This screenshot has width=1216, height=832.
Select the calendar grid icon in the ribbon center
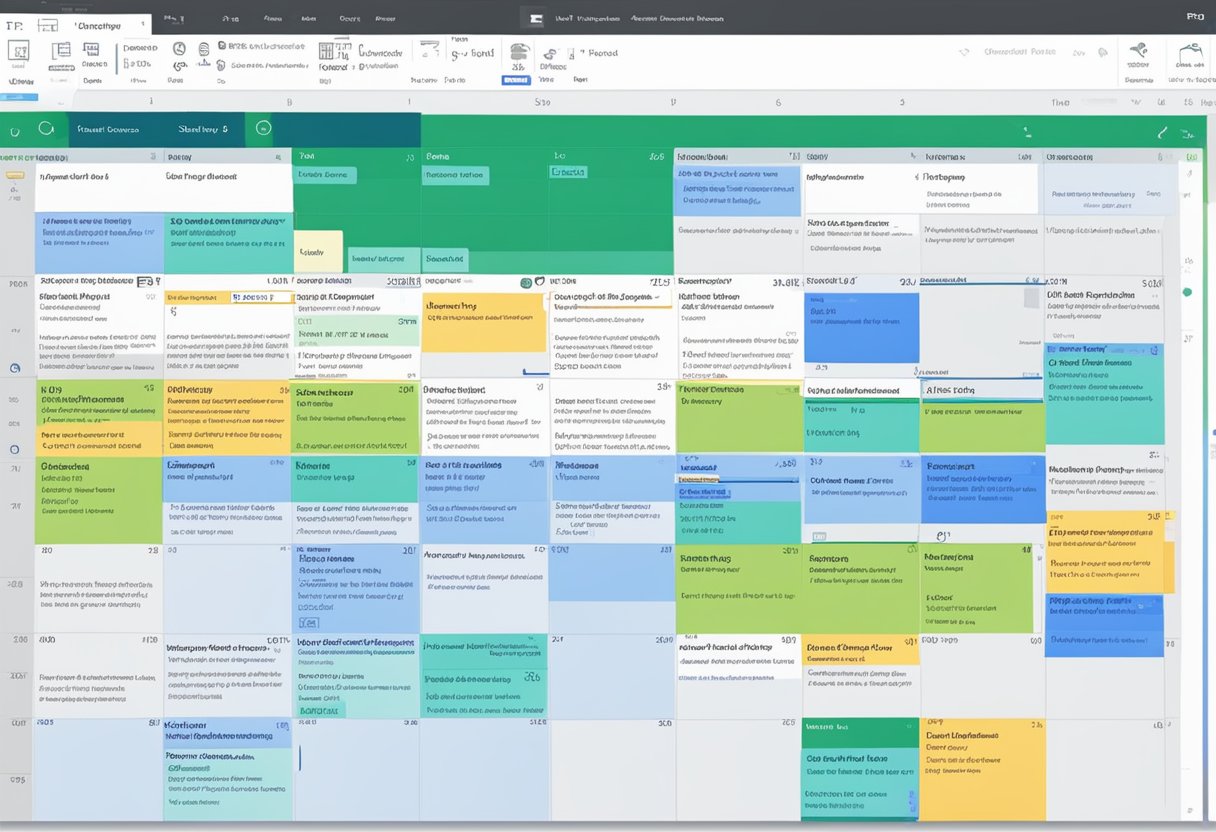click(326, 51)
